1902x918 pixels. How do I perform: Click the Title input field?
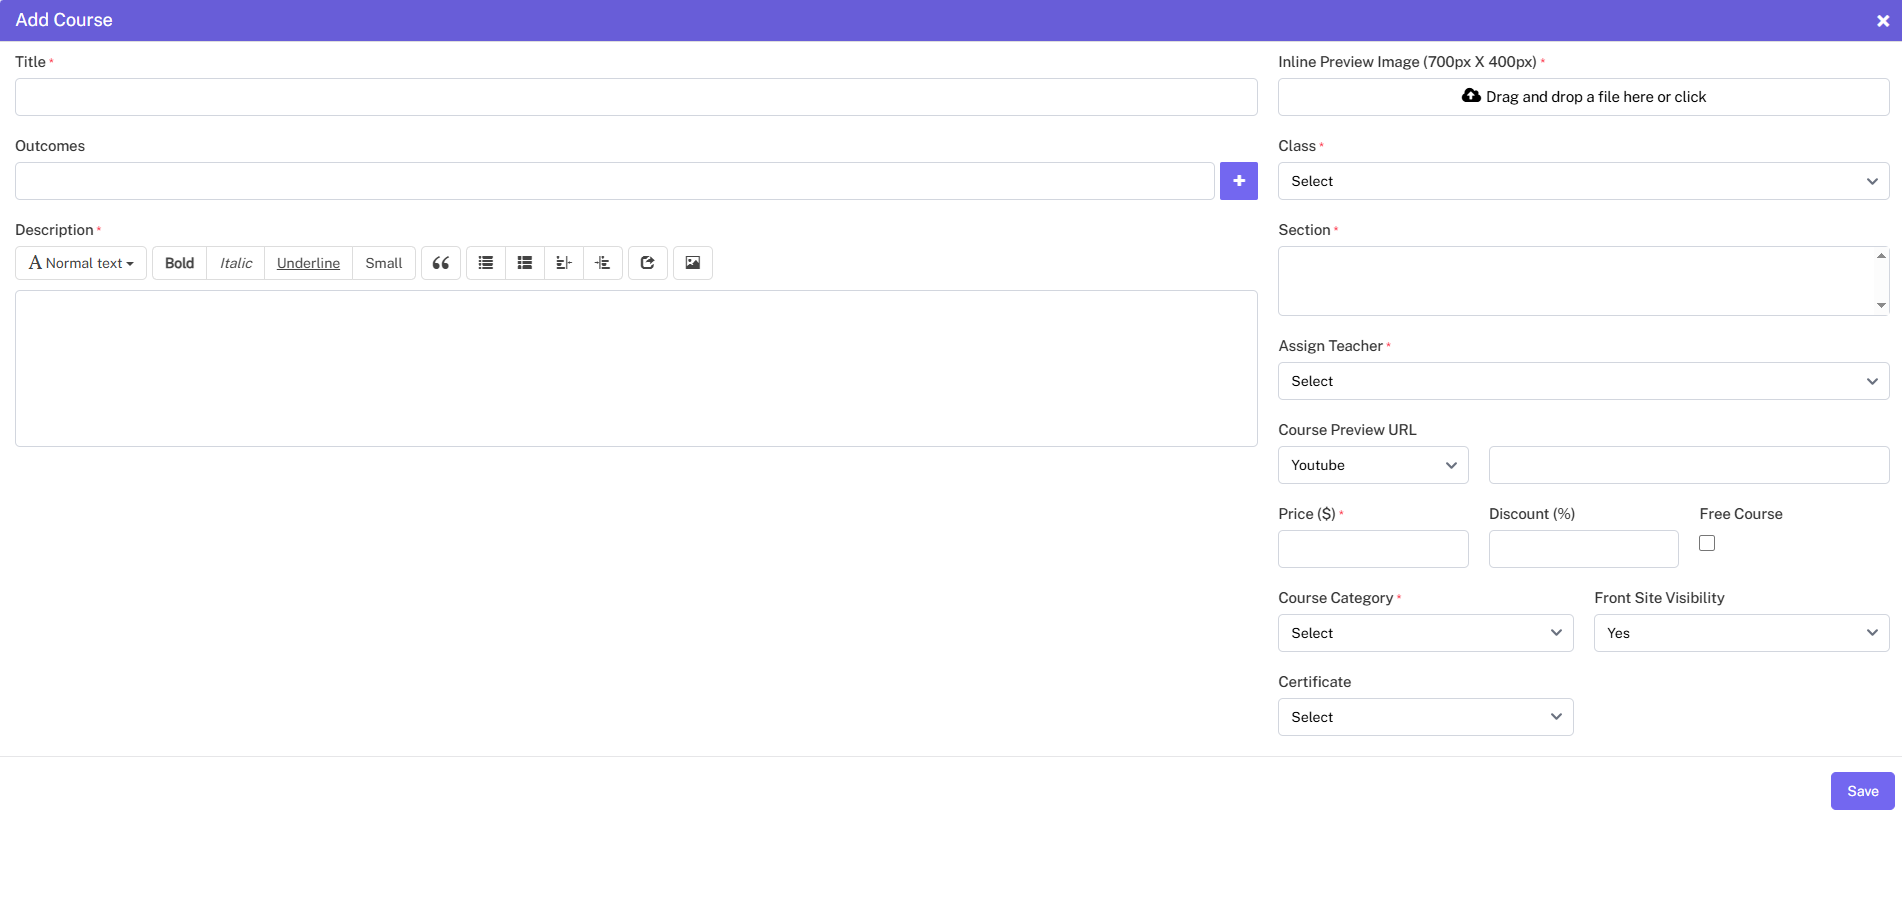636,97
